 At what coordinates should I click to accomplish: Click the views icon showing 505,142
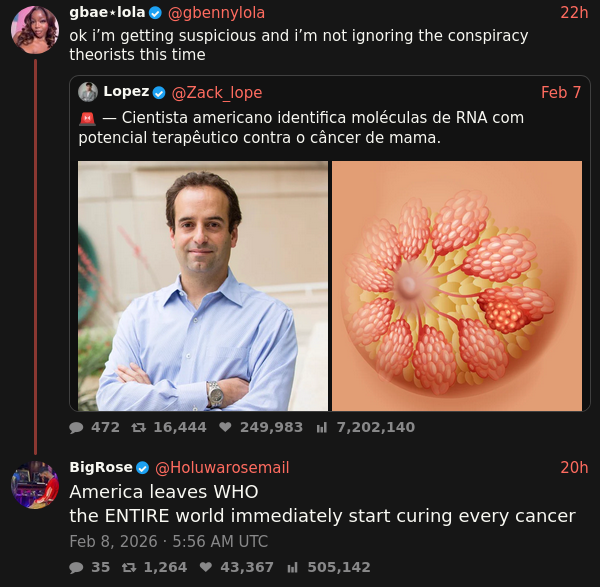(294, 567)
